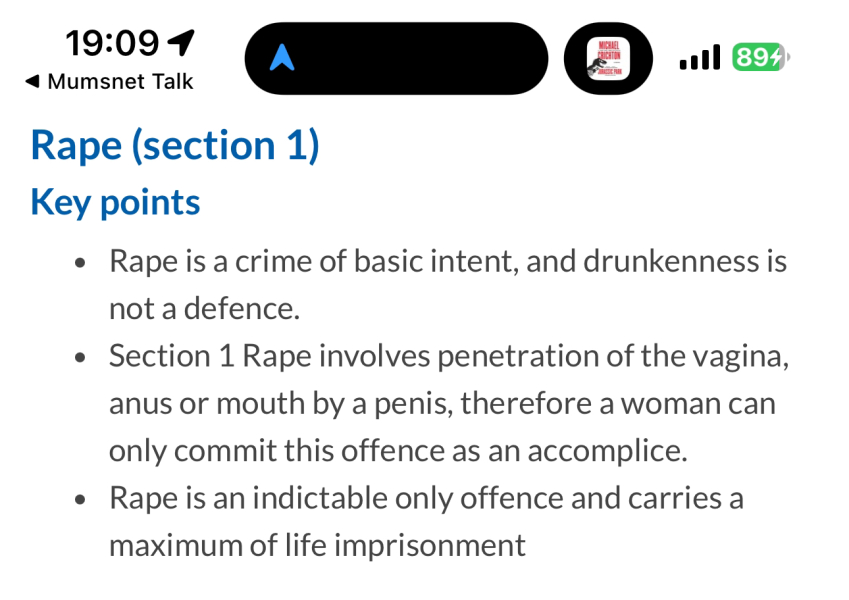Tap the 19:09 clock in status bar
Viewport: 849px width, 600px height.
112,42
